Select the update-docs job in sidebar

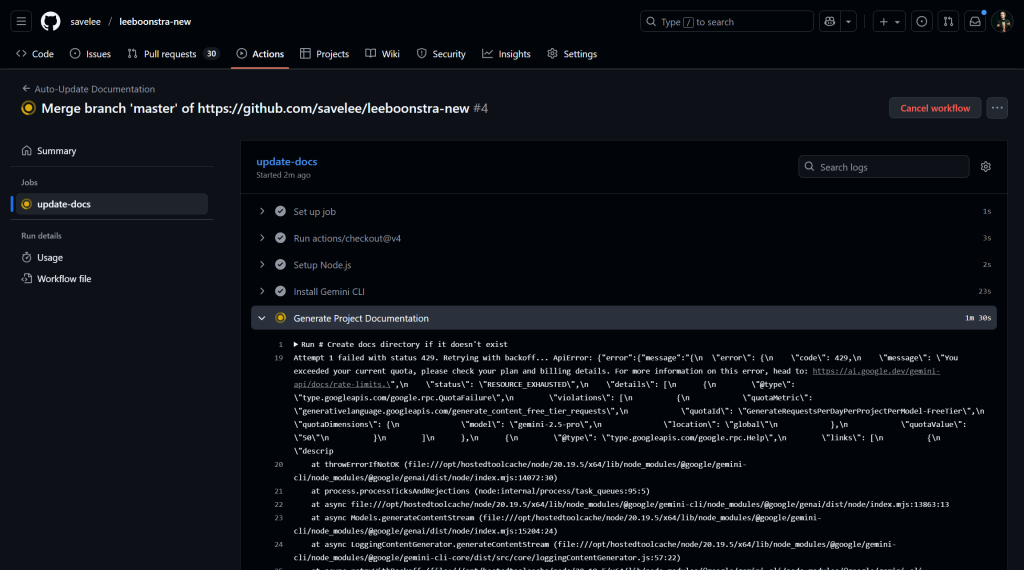pyautogui.click(x=110, y=204)
